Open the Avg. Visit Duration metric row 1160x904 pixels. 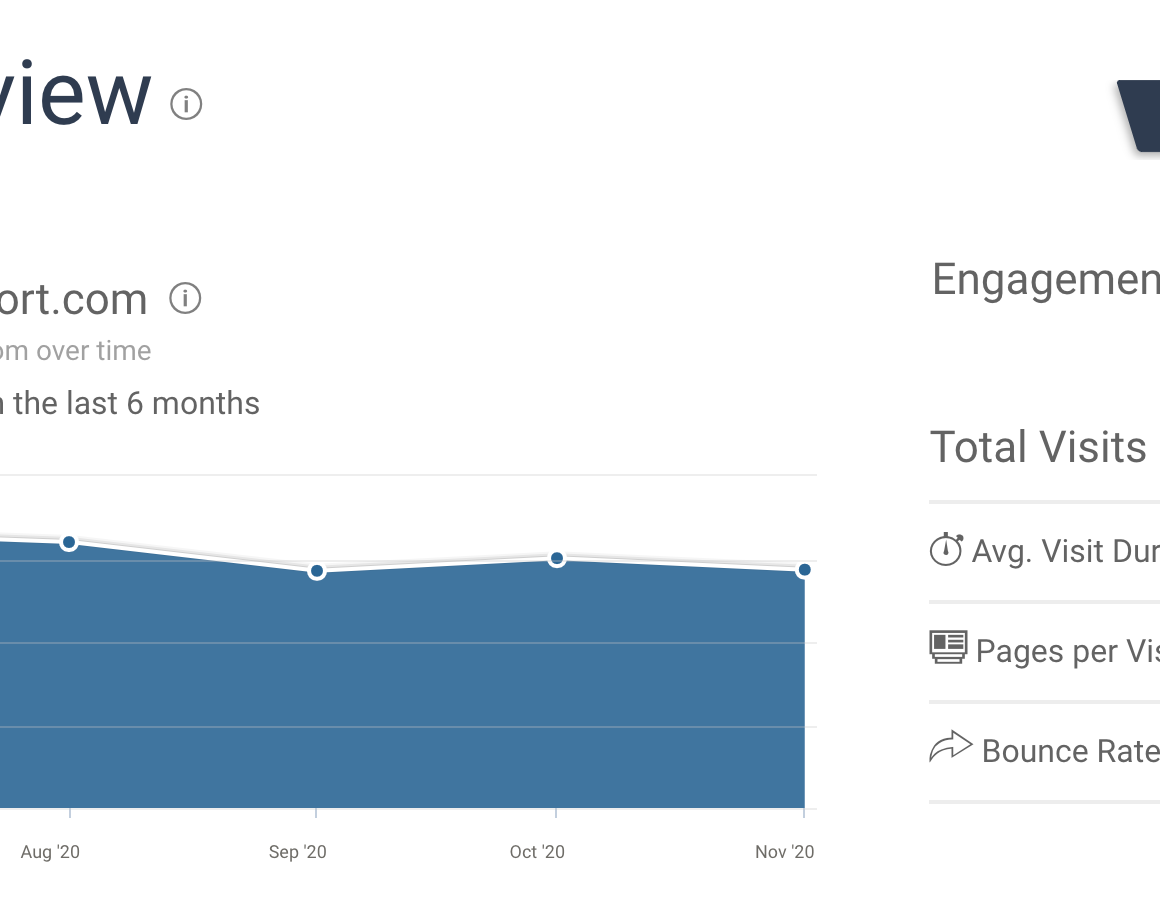tap(1066, 552)
